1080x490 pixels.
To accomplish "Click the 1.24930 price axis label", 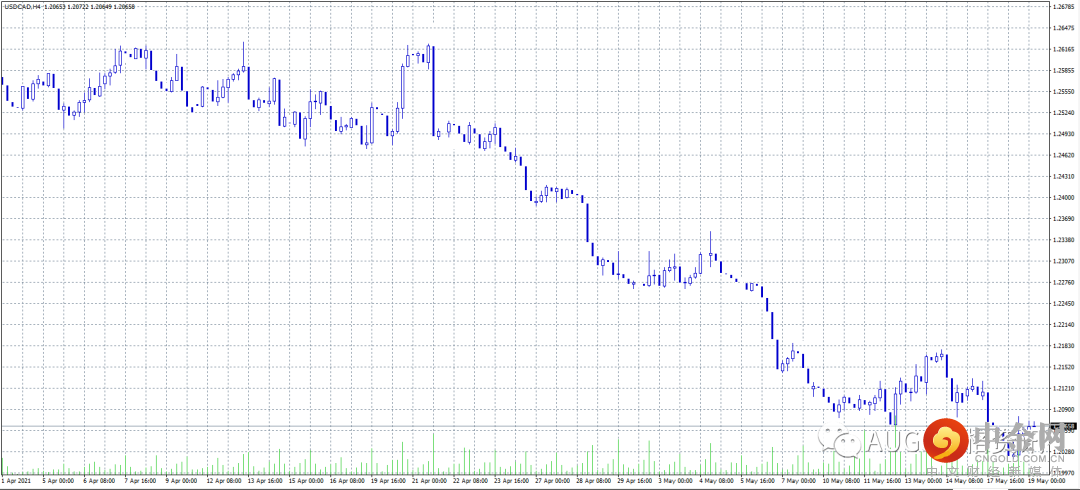I will [x=1064, y=134].
